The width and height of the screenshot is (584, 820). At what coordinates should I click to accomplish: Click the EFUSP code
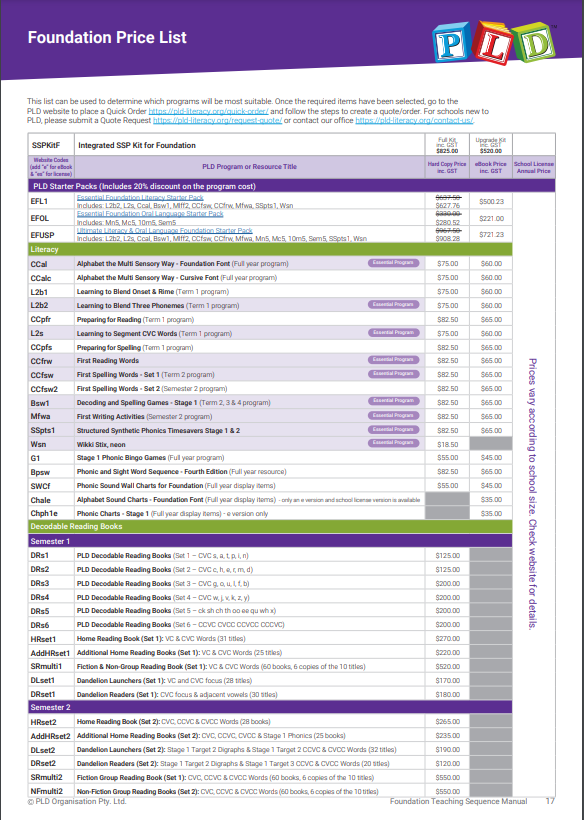42,235
